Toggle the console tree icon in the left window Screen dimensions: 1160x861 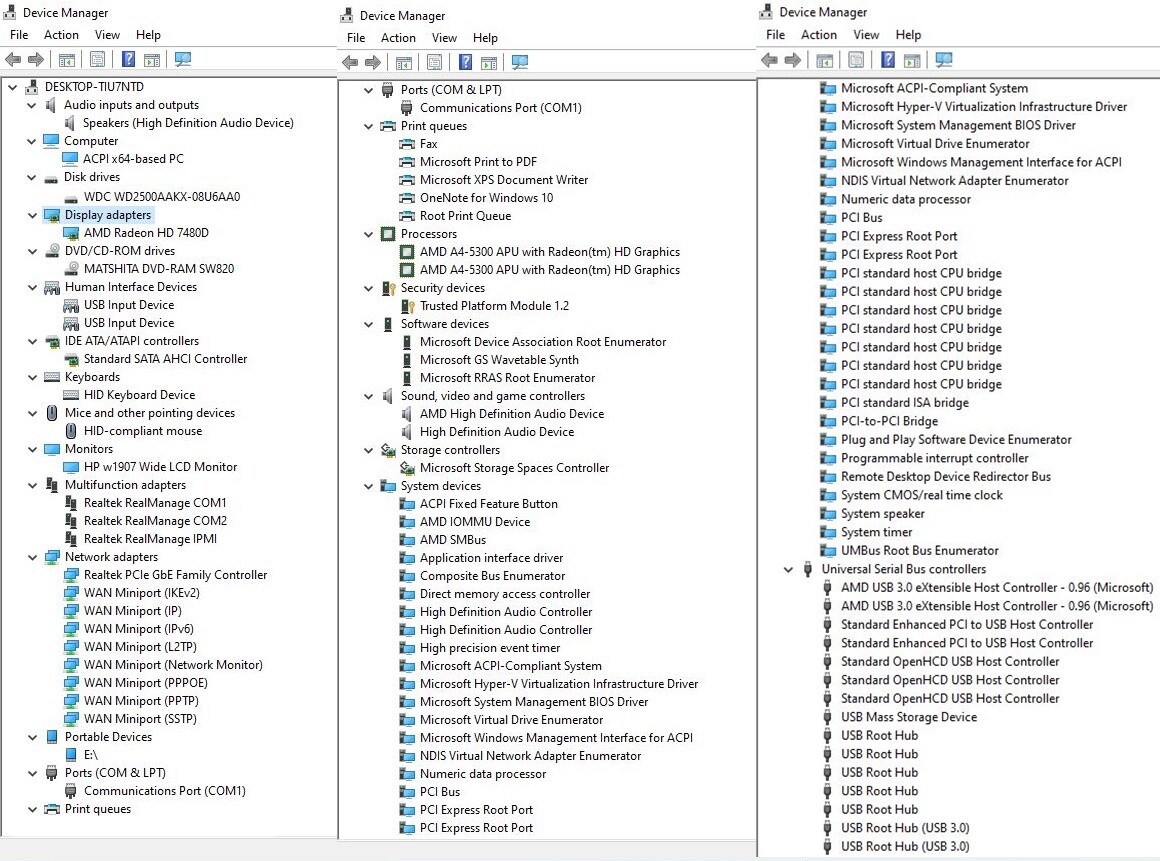pos(67,60)
